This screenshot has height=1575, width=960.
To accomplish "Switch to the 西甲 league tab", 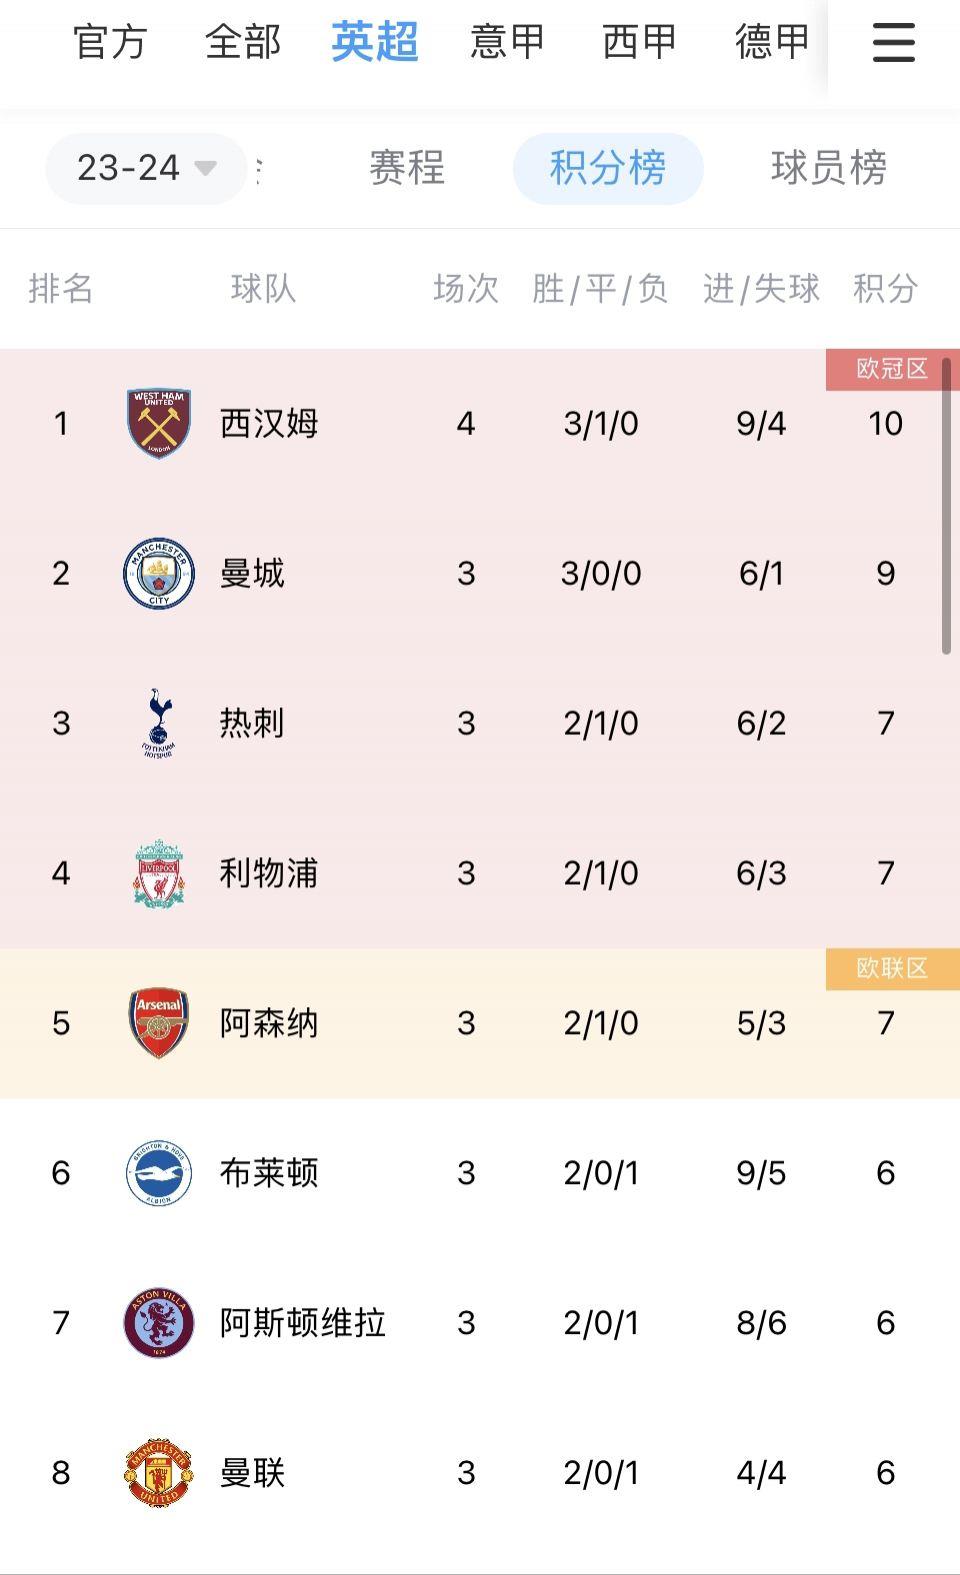I will (639, 42).
